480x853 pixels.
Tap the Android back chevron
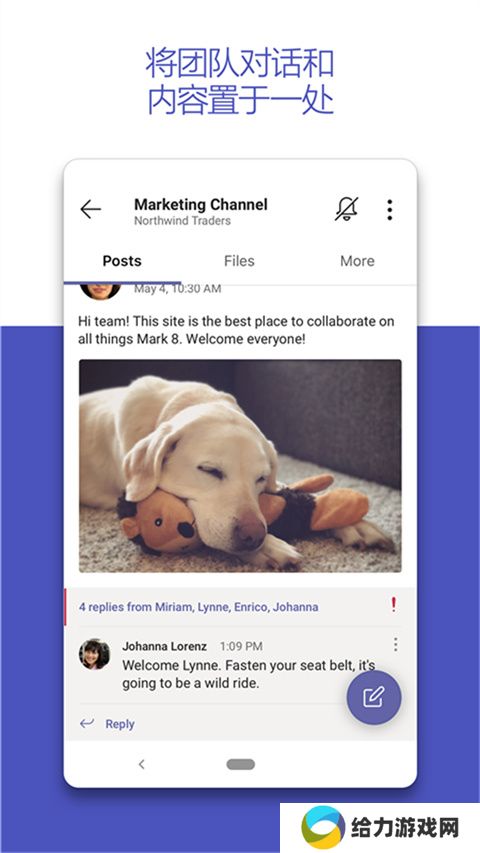141,764
